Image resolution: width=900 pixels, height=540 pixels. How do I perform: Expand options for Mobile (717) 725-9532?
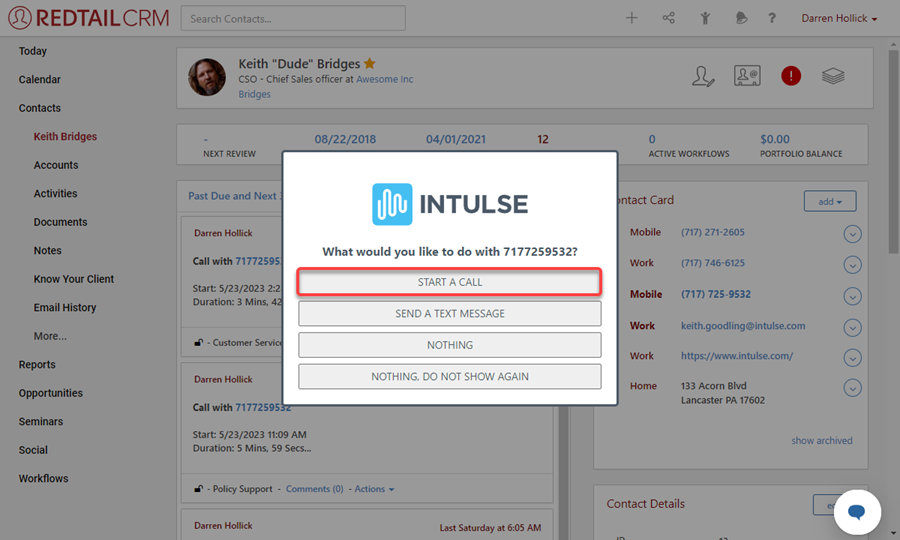852,296
